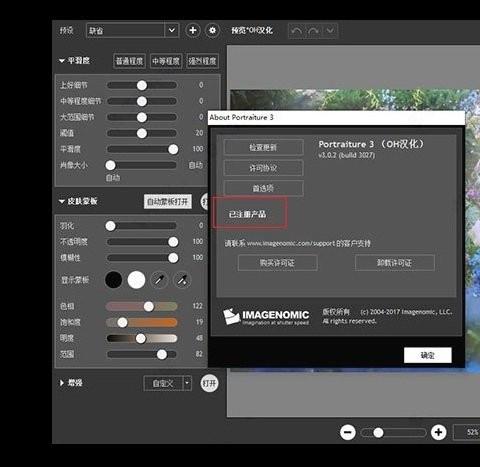Expand the 增强 section
This screenshot has width=480, height=467.
(x=62, y=383)
